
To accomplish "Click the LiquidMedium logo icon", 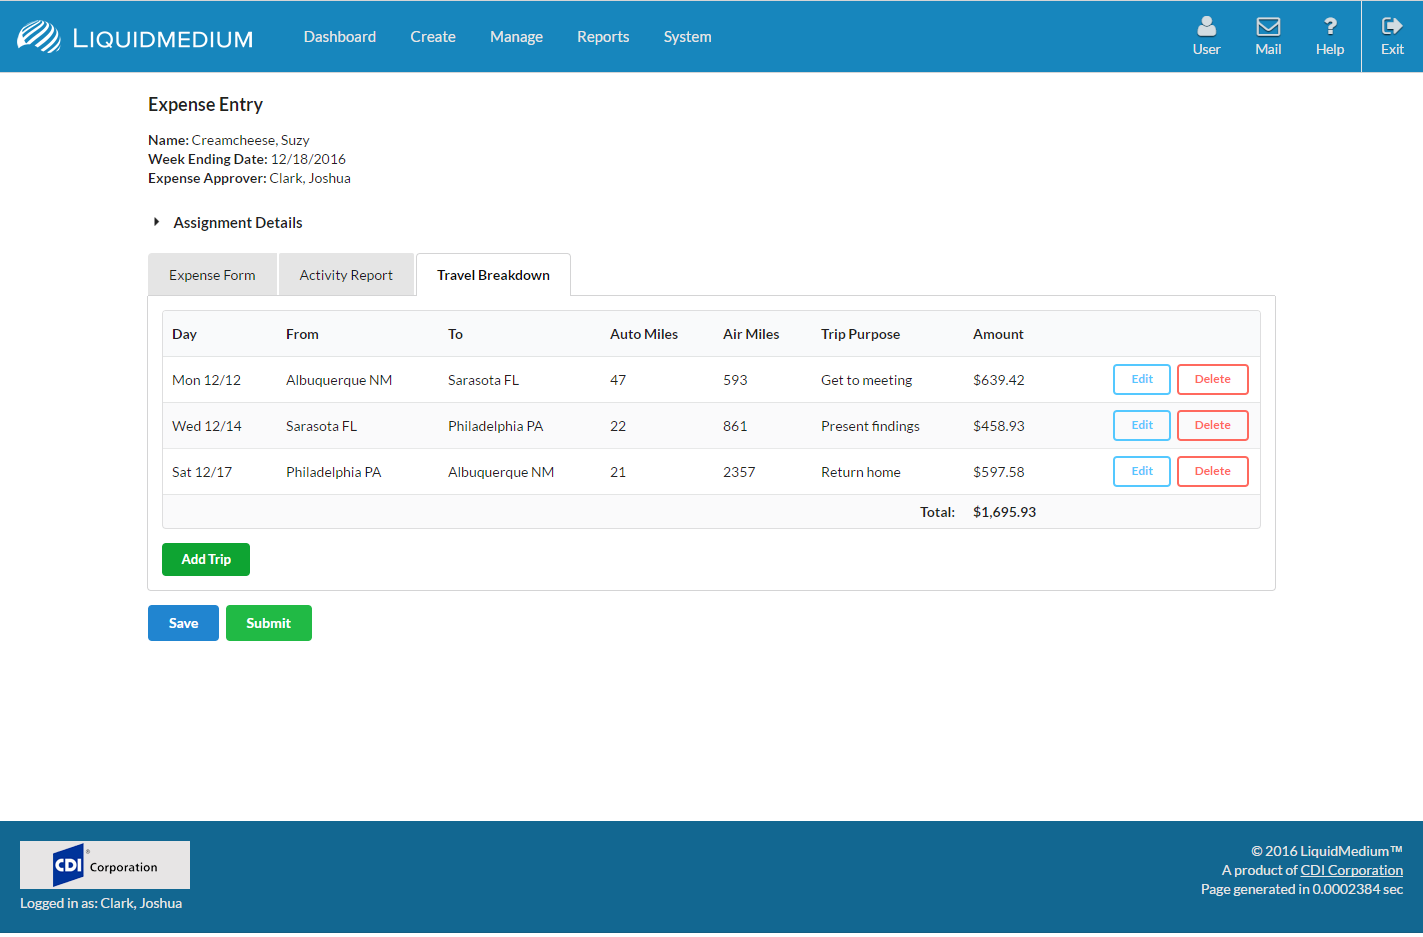I will [39, 37].
